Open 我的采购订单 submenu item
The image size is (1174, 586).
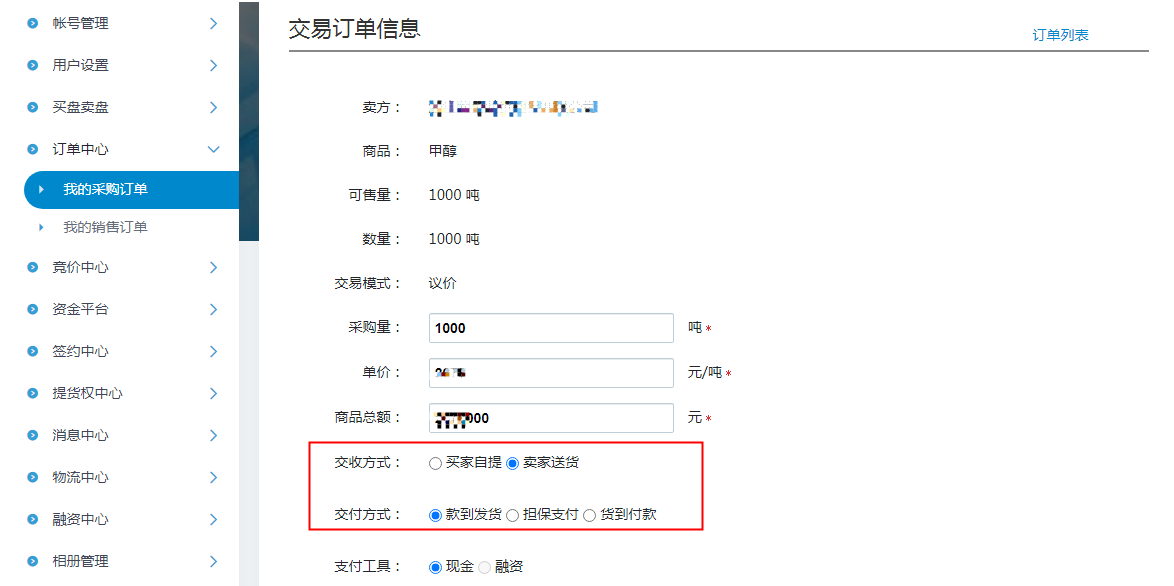coord(105,189)
